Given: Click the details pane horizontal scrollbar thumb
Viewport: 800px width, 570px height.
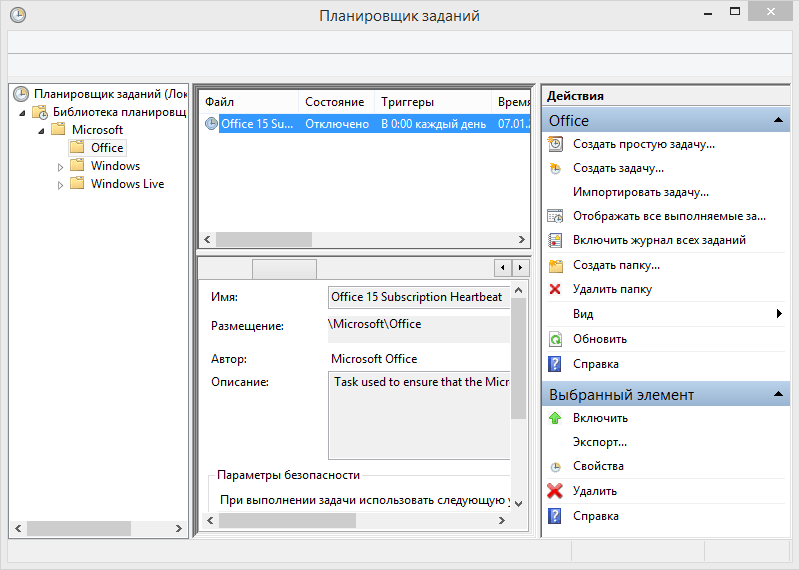Looking at the screenshot, I should coord(287,520).
